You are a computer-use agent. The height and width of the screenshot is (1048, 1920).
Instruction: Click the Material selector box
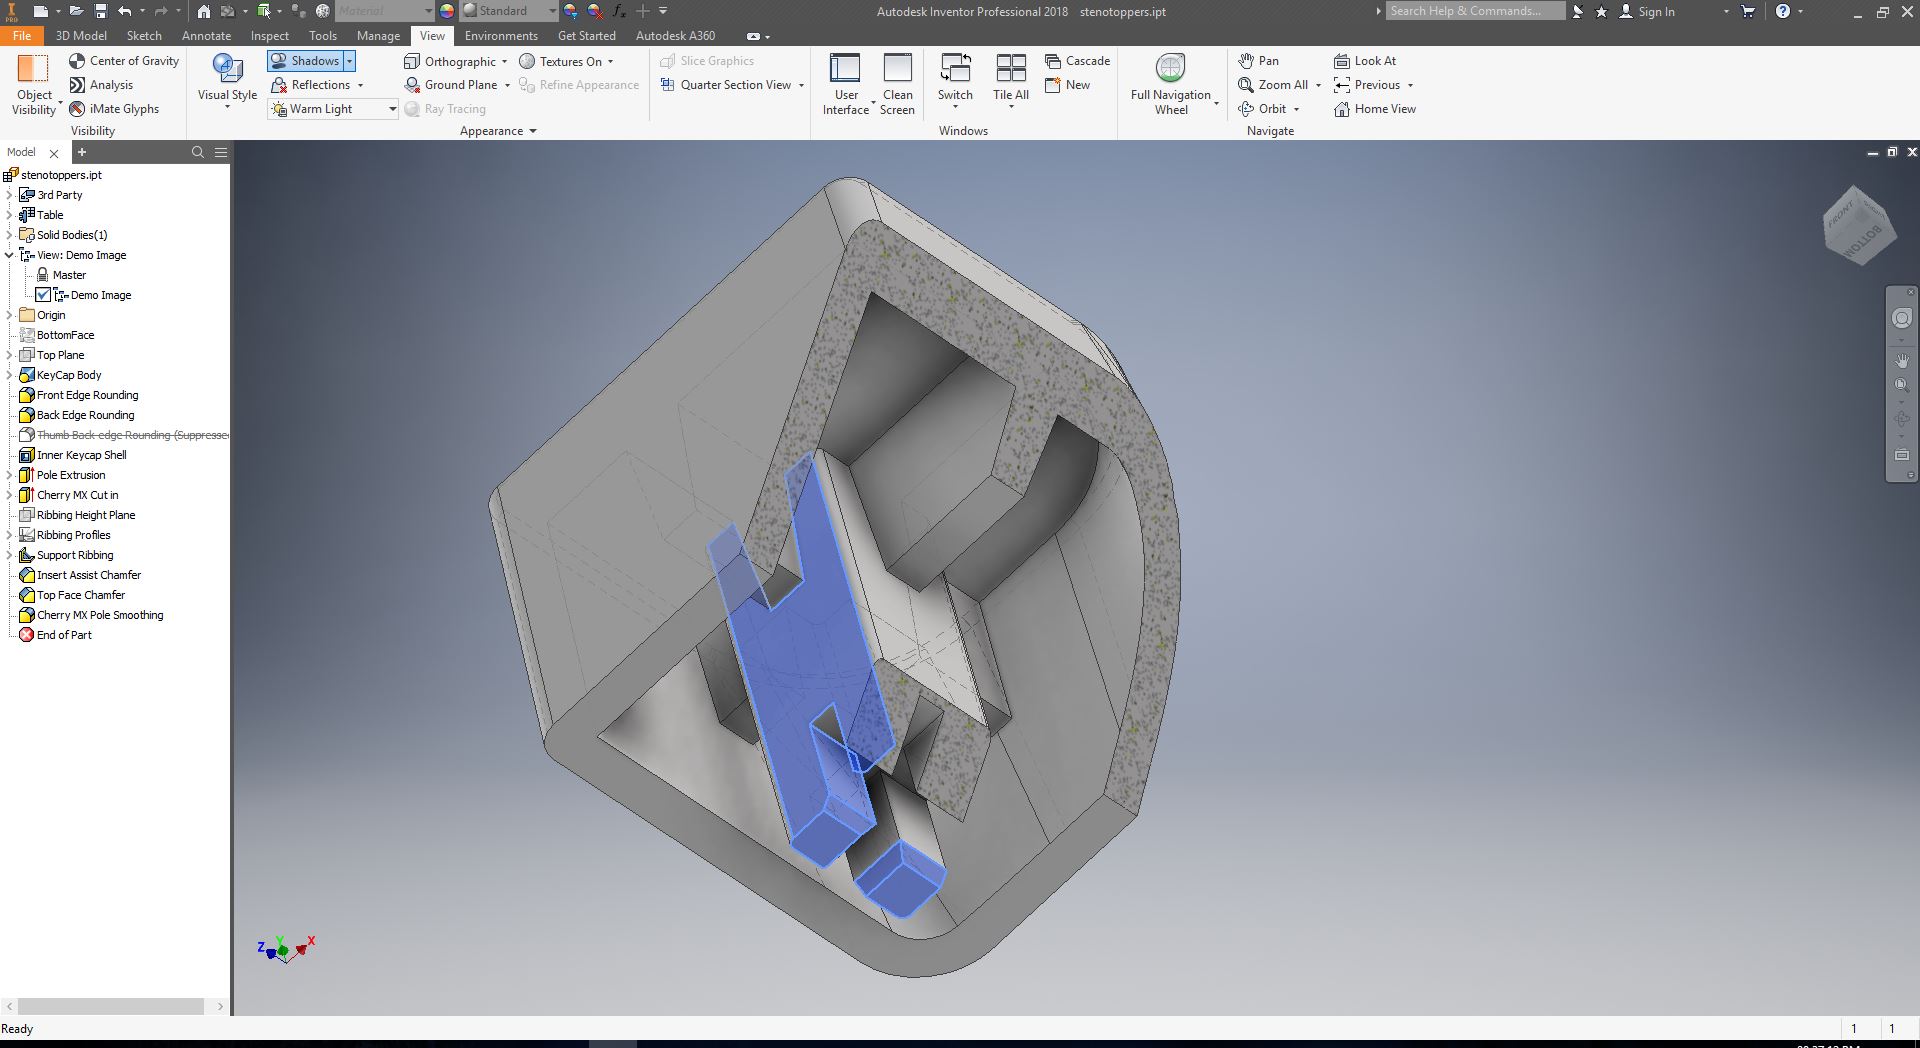[x=384, y=11]
